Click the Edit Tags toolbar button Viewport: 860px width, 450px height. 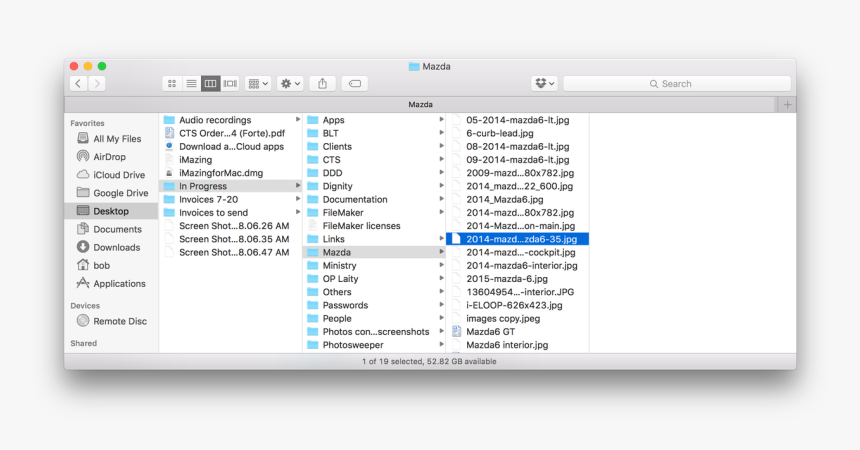(x=355, y=83)
